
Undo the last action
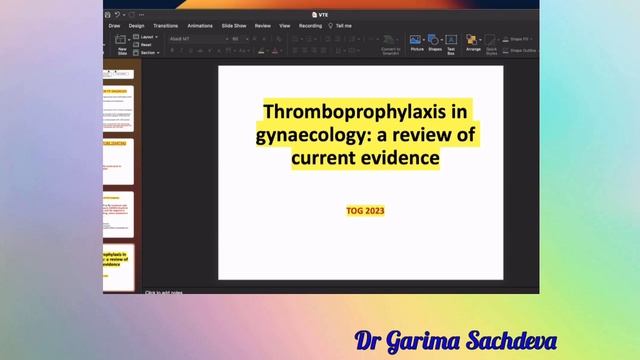click(117, 15)
